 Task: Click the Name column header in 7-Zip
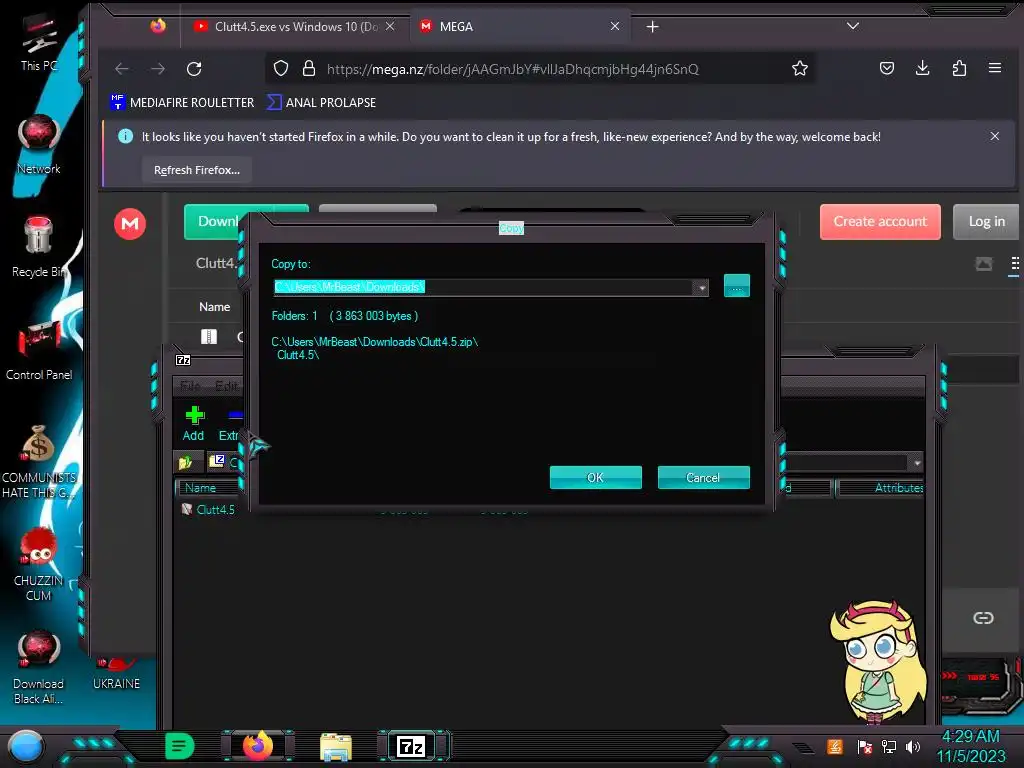209,488
